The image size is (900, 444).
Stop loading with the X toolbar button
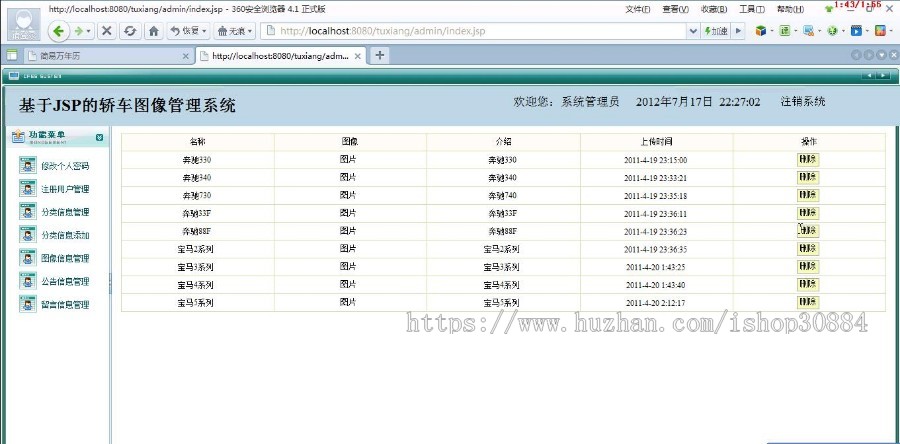coord(107,31)
